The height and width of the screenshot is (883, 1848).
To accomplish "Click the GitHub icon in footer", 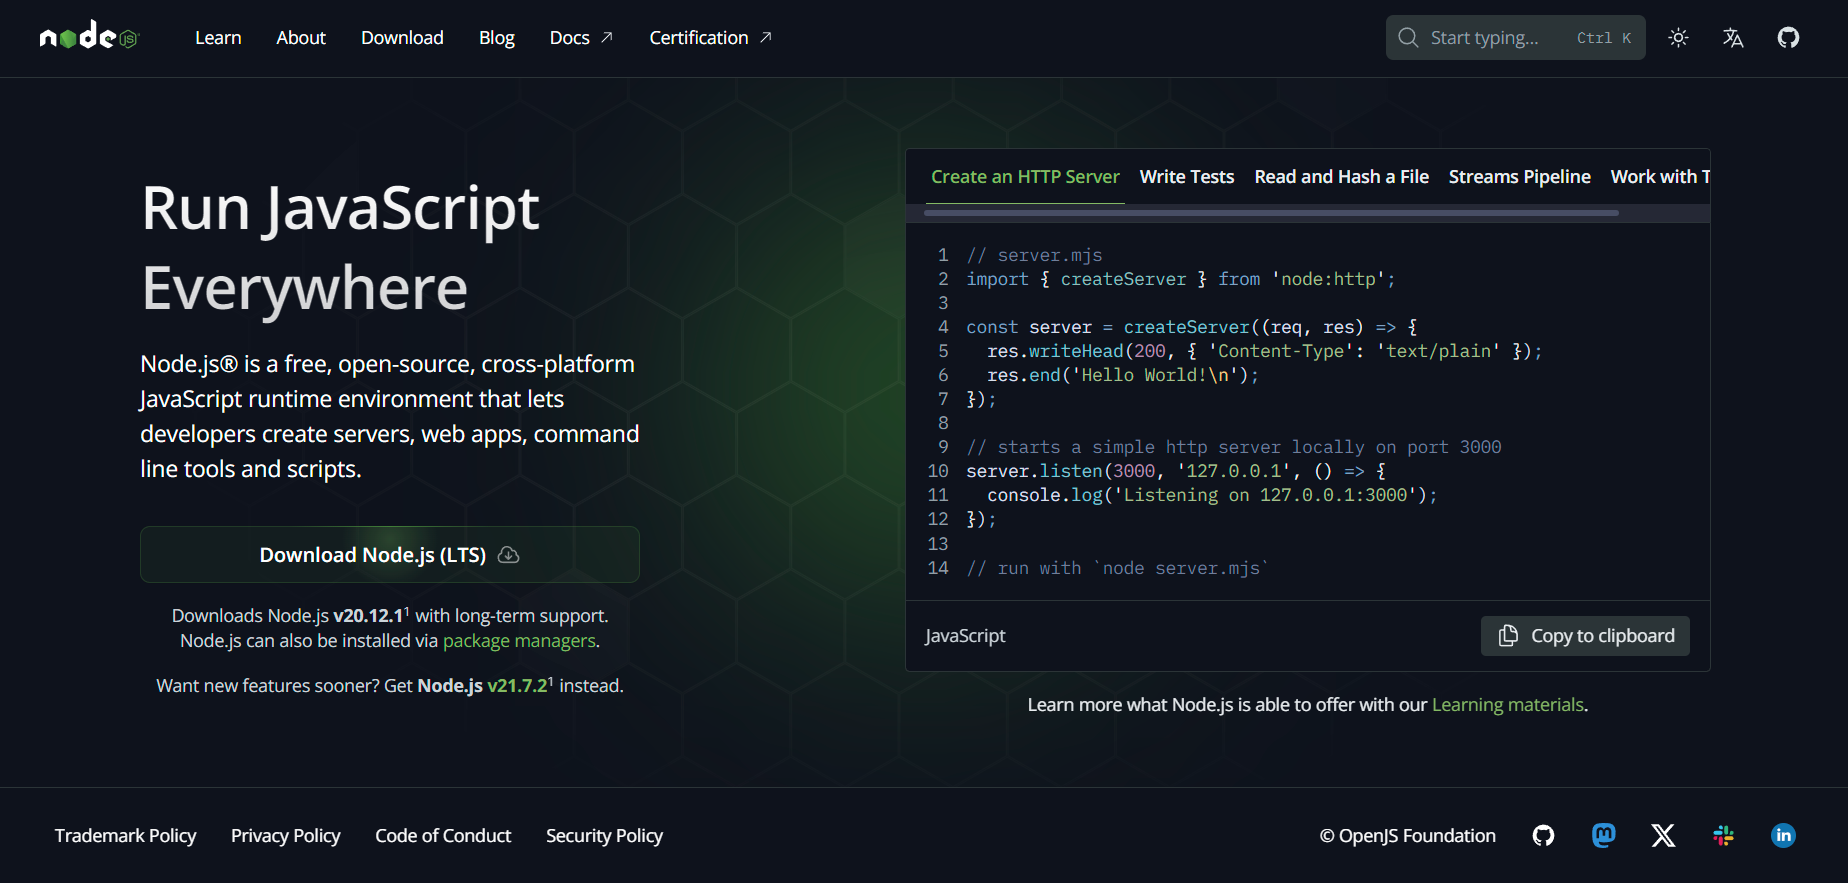I will [x=1543, y=836].
